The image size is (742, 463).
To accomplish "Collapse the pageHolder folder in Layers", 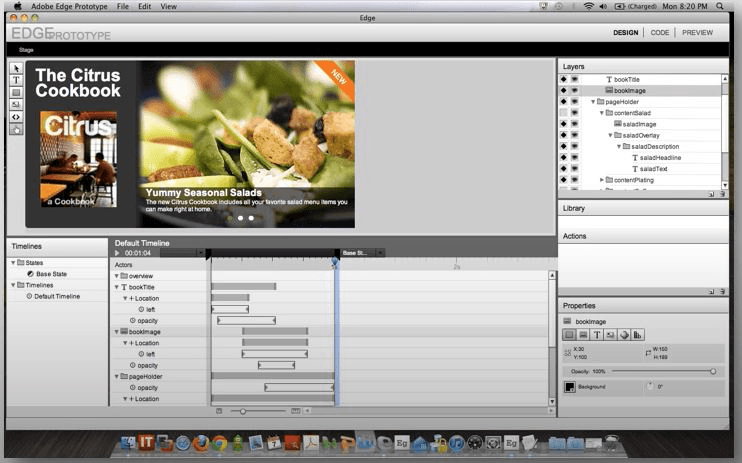I will 594,102.
